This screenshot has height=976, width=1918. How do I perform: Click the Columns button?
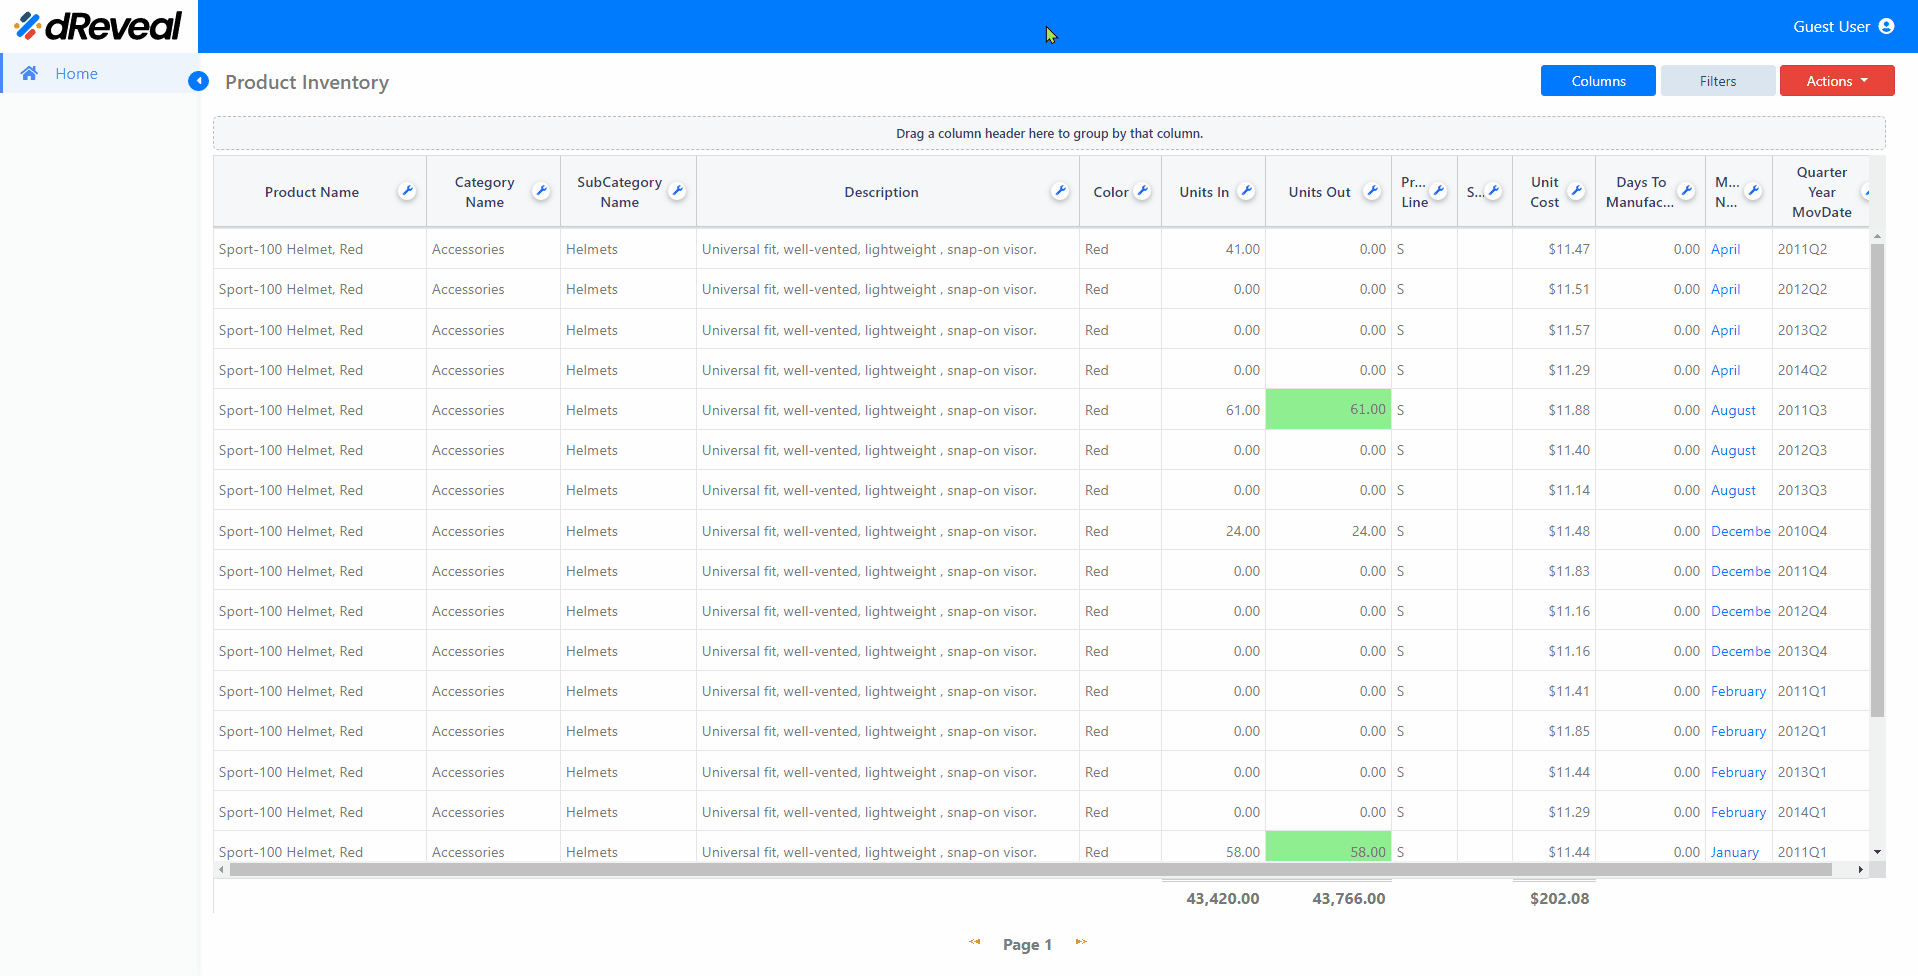tap(1597, 80)
